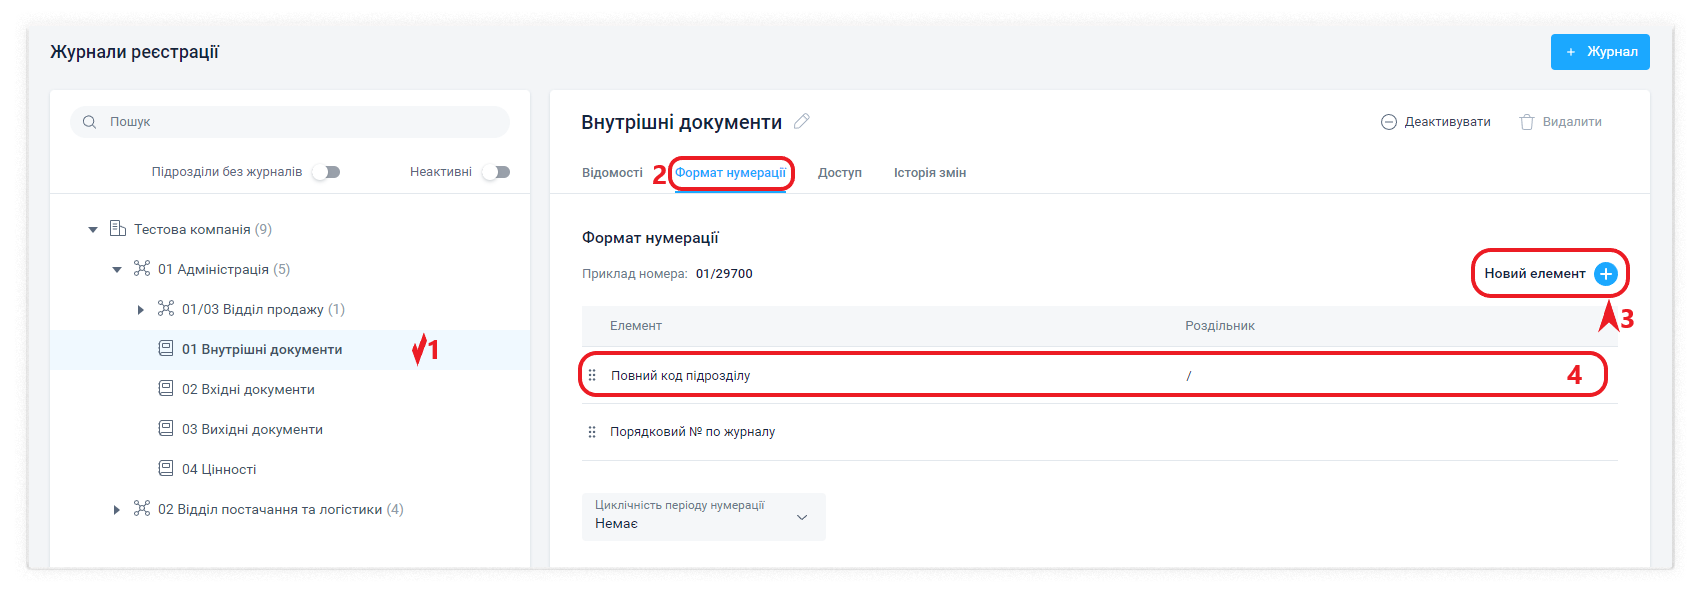Toggle the Підрозділи без журналів switch
The width and height of the screenshot is (1700, 592).
[326, 172]
